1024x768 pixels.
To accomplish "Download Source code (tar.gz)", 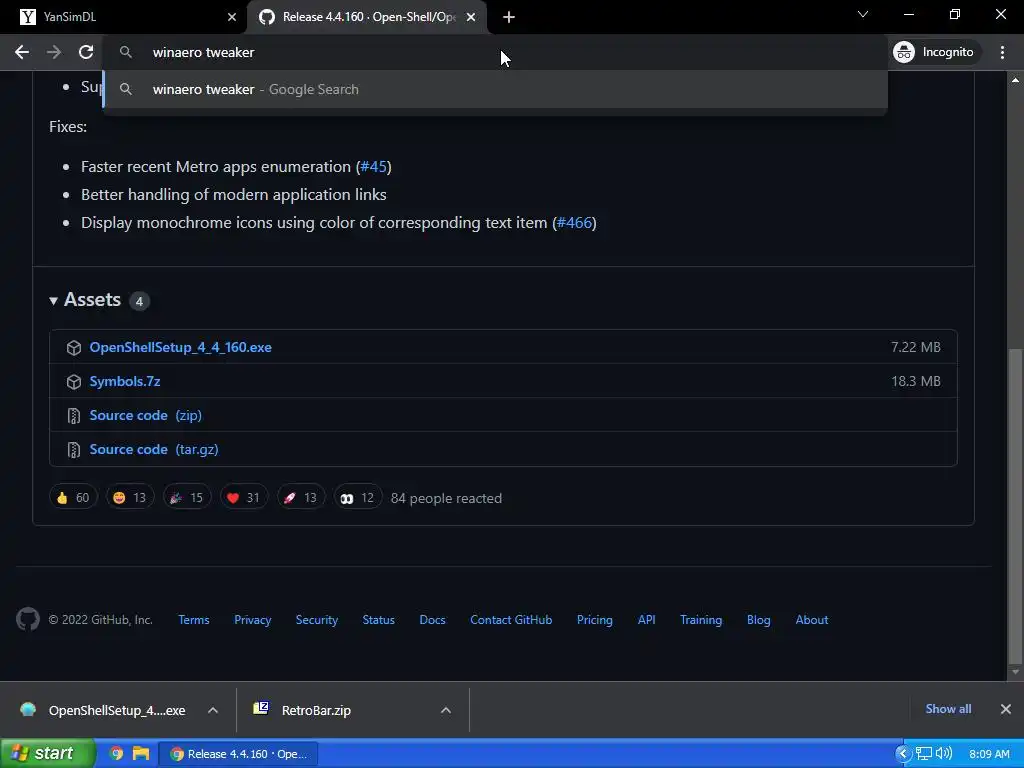I will click(x=153, y=449).
